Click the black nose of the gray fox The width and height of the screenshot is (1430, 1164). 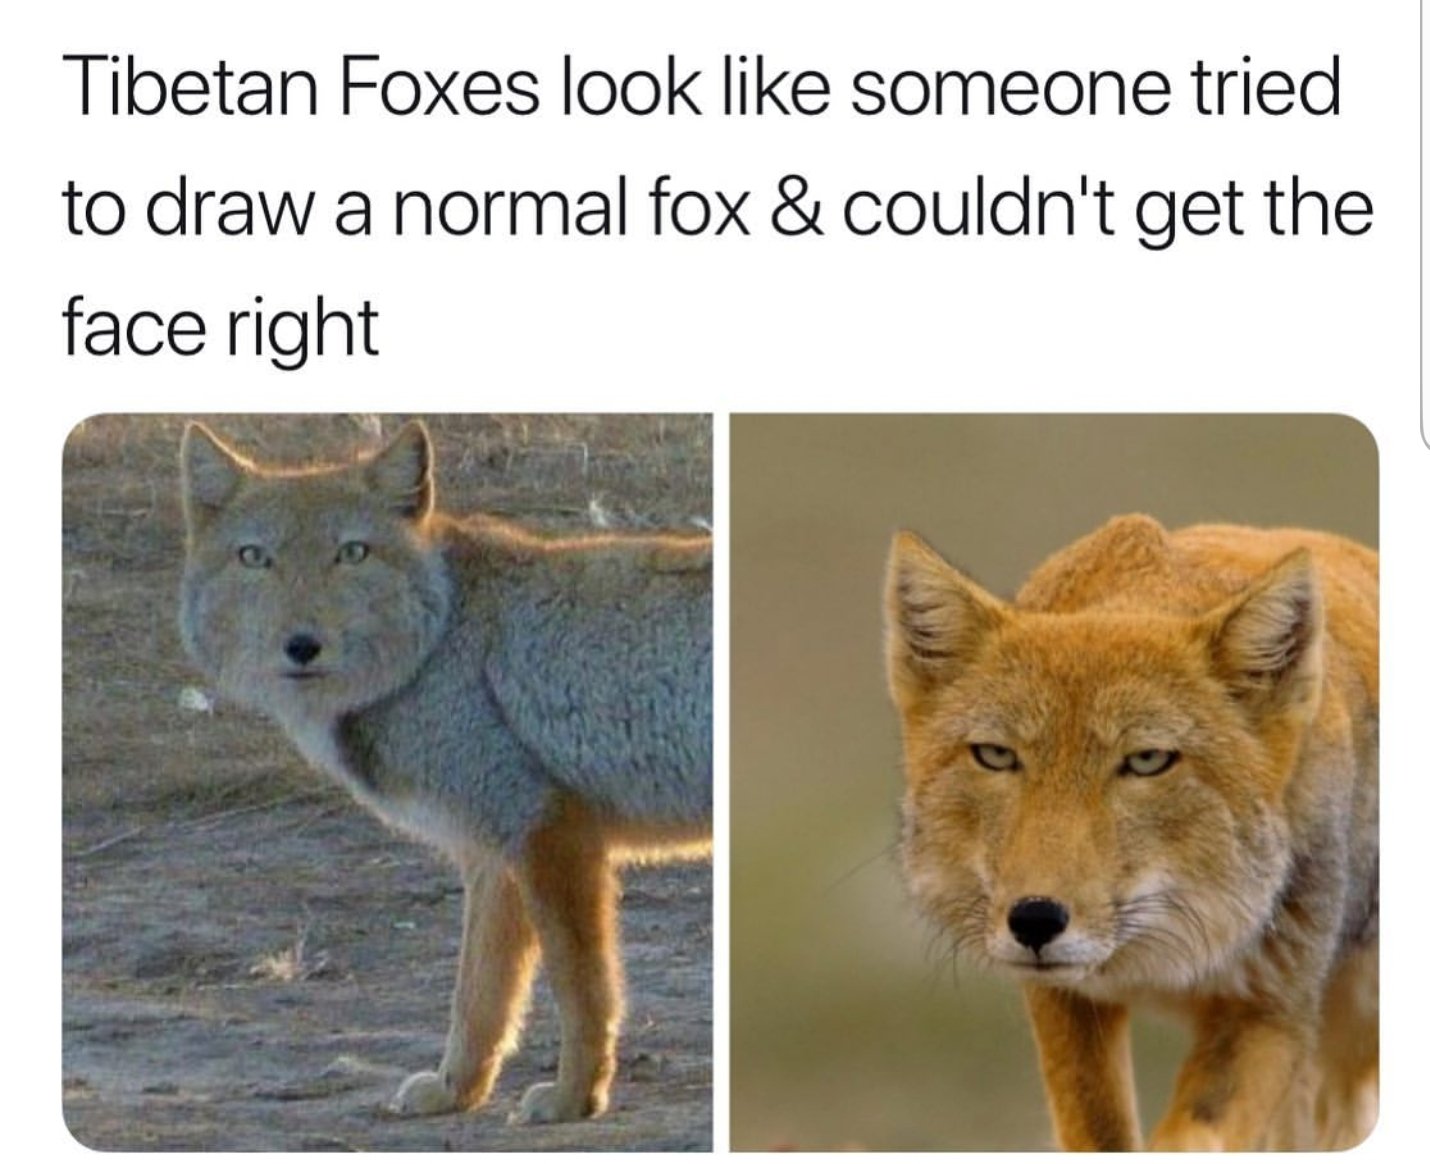coord(302,649)
